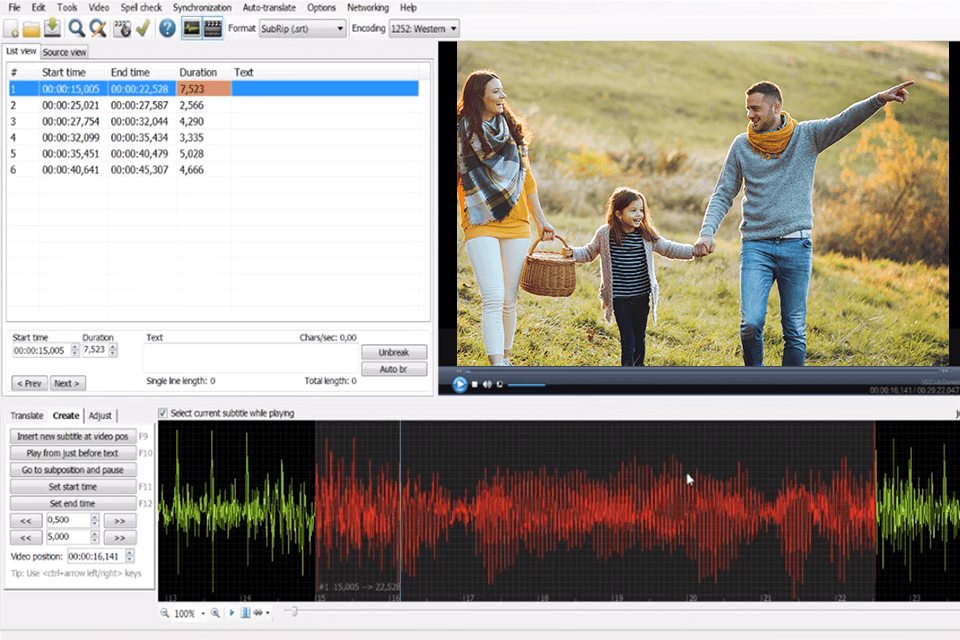Screen dimensions: 960x640
Task: Zoom out the waveform with the minus magnifier
Action: coord(166,613)
